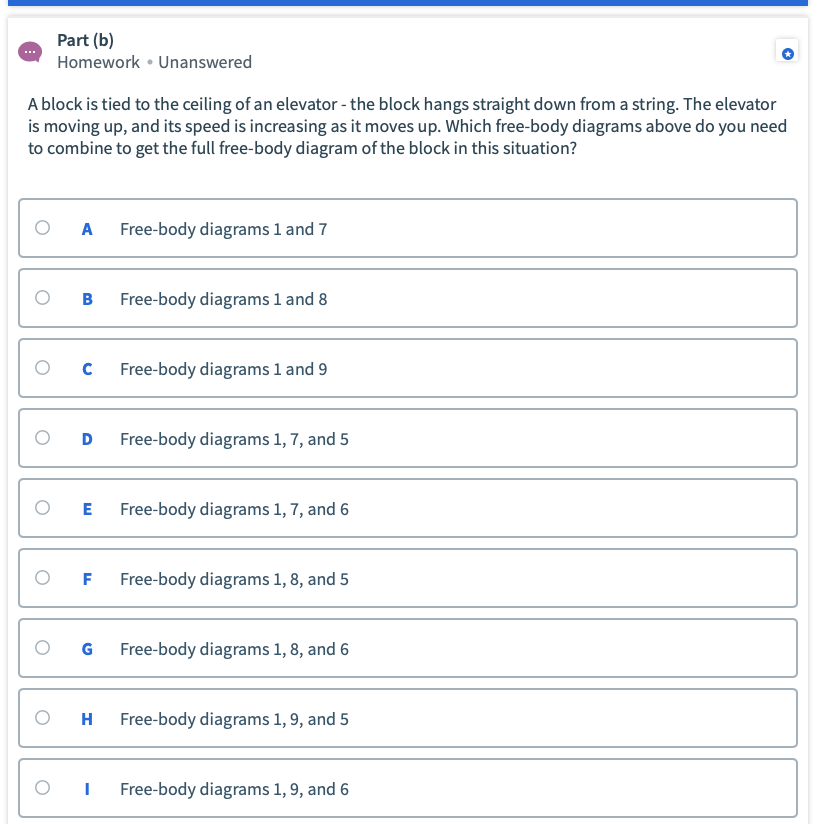Choose answer 'Free-body diagrams 1 and 8'
This screenshot has width=820, height=824.
408,298
